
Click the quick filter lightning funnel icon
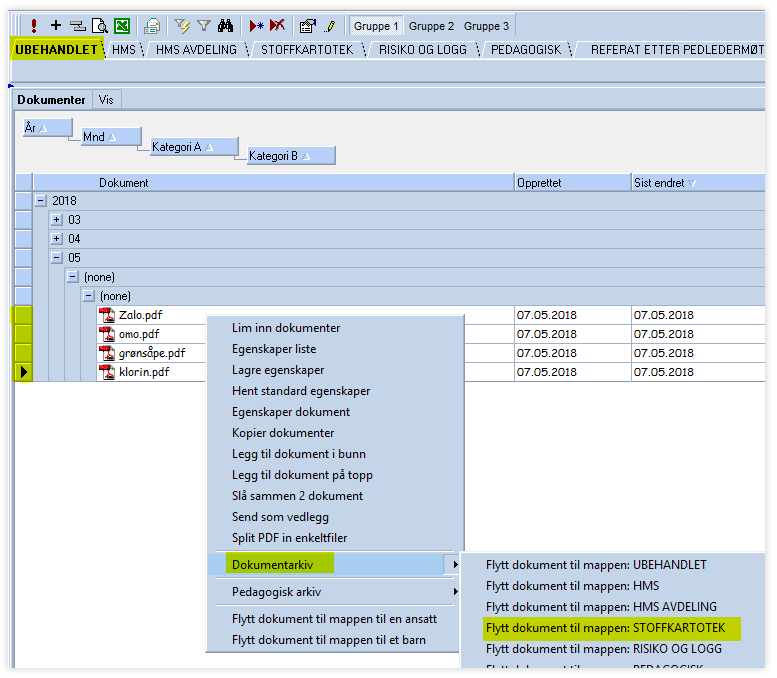pyautogui.click(x=182, y=25)
